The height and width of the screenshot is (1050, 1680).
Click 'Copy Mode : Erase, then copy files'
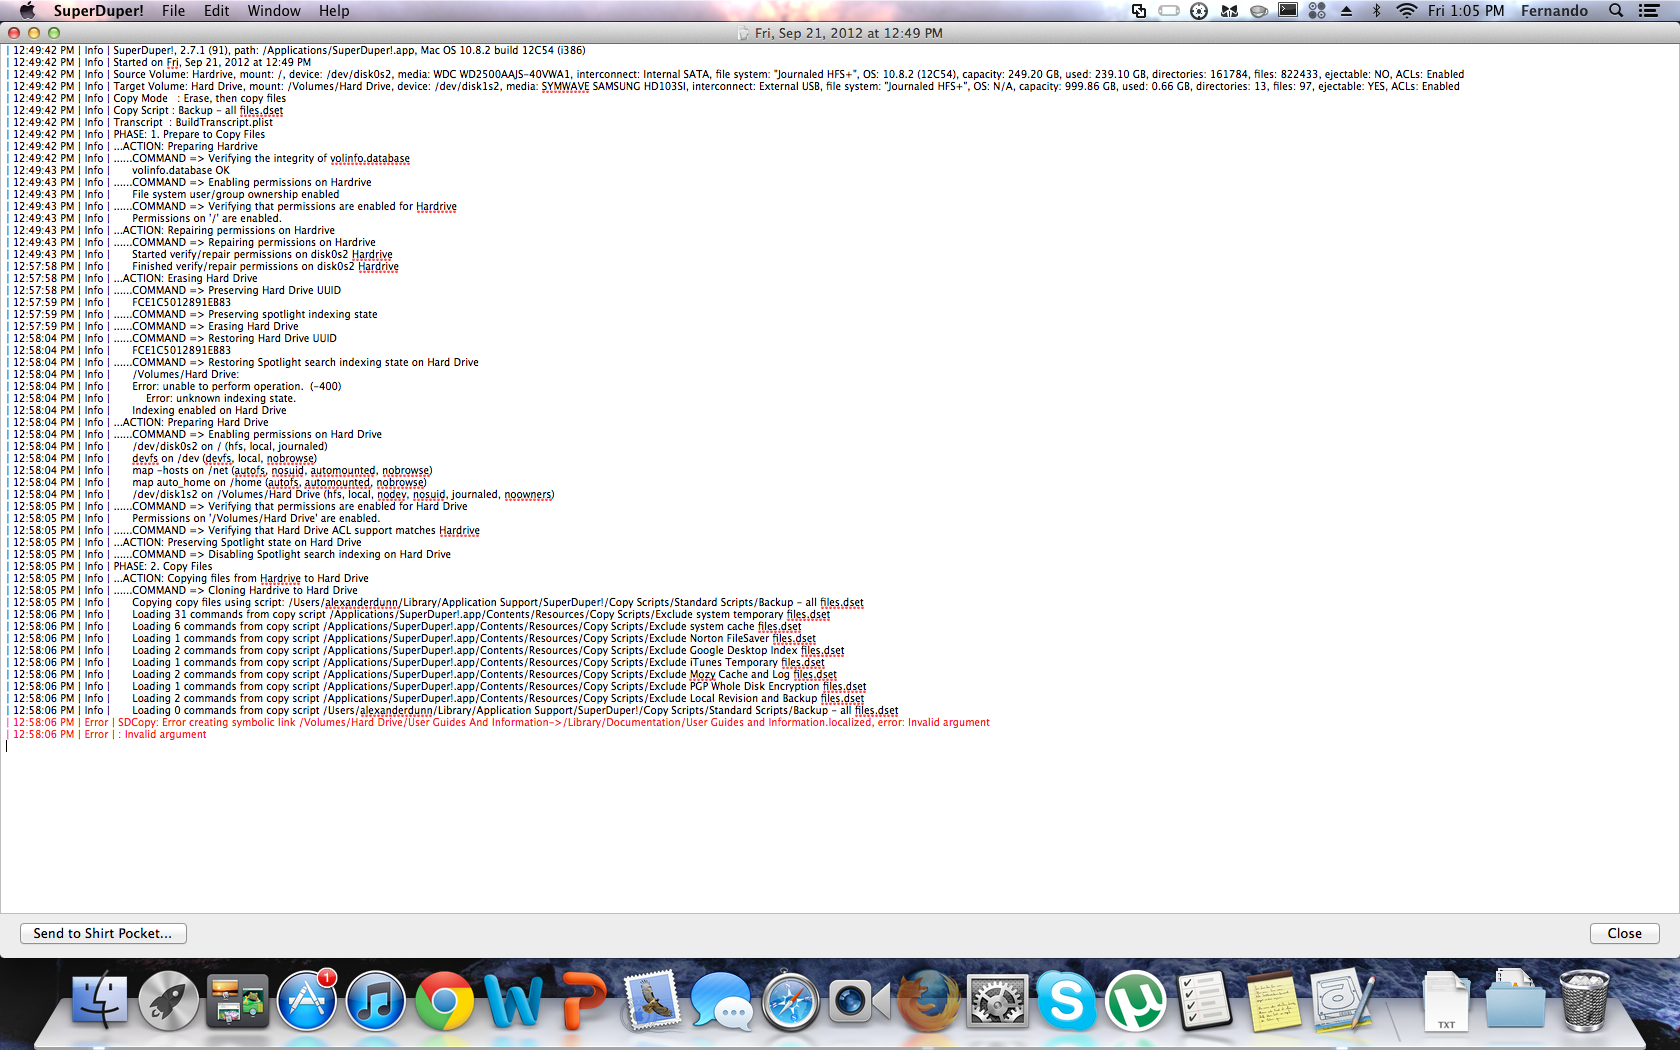[x=199, y=98]
